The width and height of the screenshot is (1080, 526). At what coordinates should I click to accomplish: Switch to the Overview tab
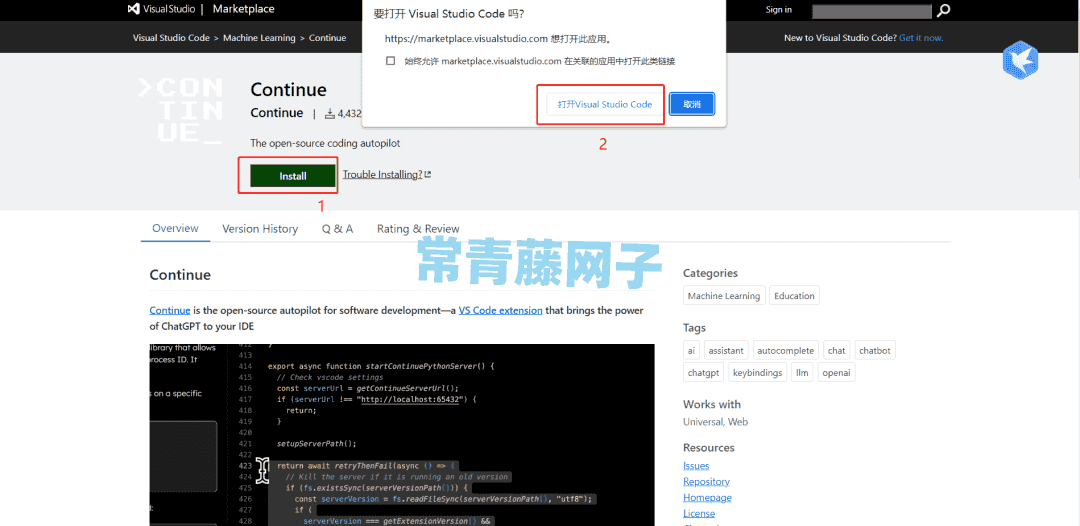[176, 229]
